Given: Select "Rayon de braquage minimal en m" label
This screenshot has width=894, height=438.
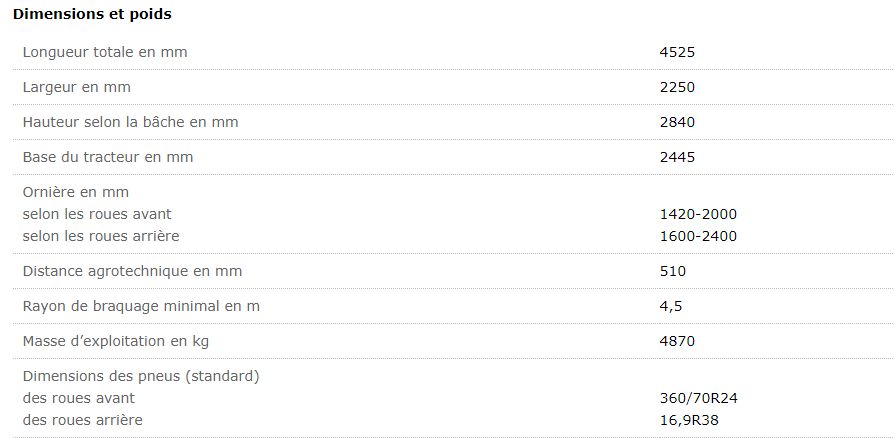Looking at the screenshot, I should coord(141,306).
